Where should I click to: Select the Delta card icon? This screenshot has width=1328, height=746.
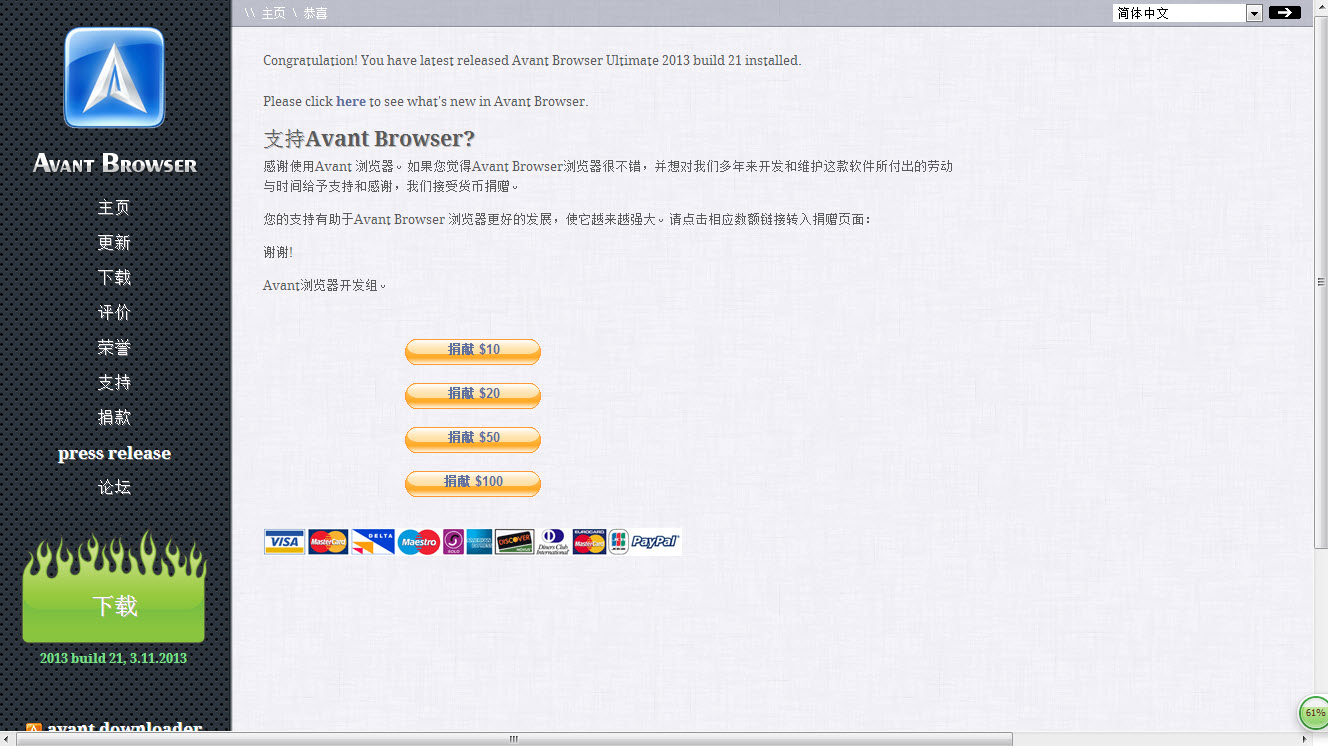[372, 541]
